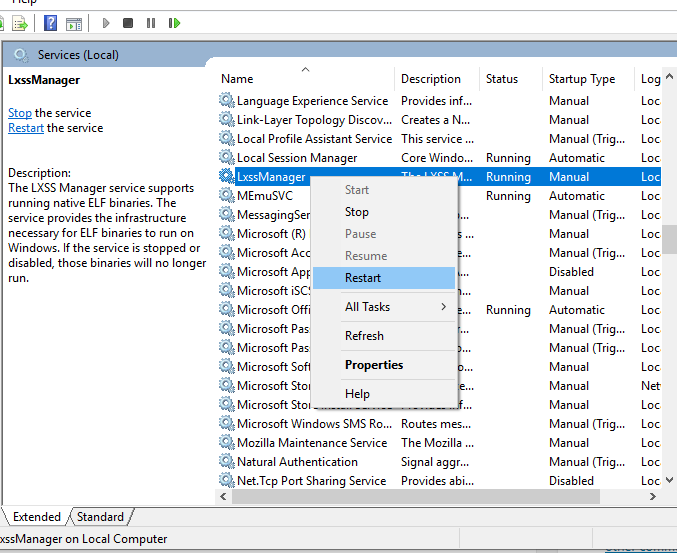Select the Local Session Manager service

(297, 158)
